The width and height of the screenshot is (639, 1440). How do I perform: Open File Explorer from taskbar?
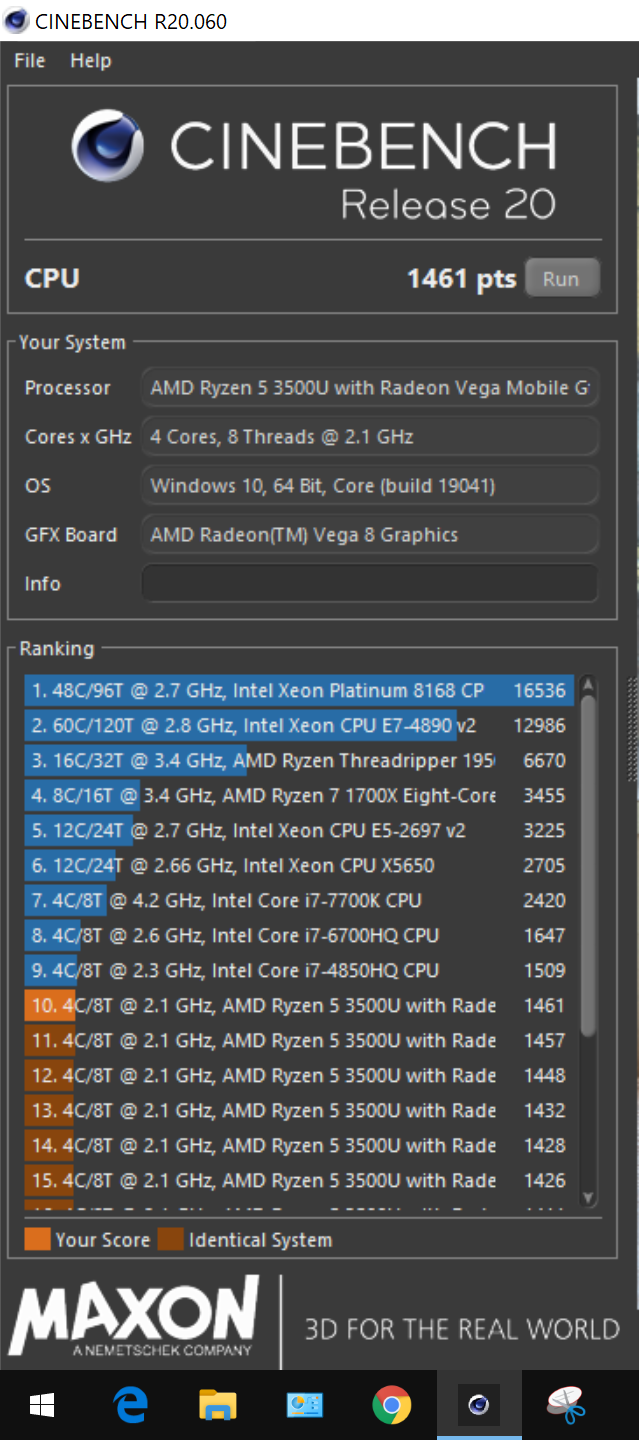[x=217, y=1406]
